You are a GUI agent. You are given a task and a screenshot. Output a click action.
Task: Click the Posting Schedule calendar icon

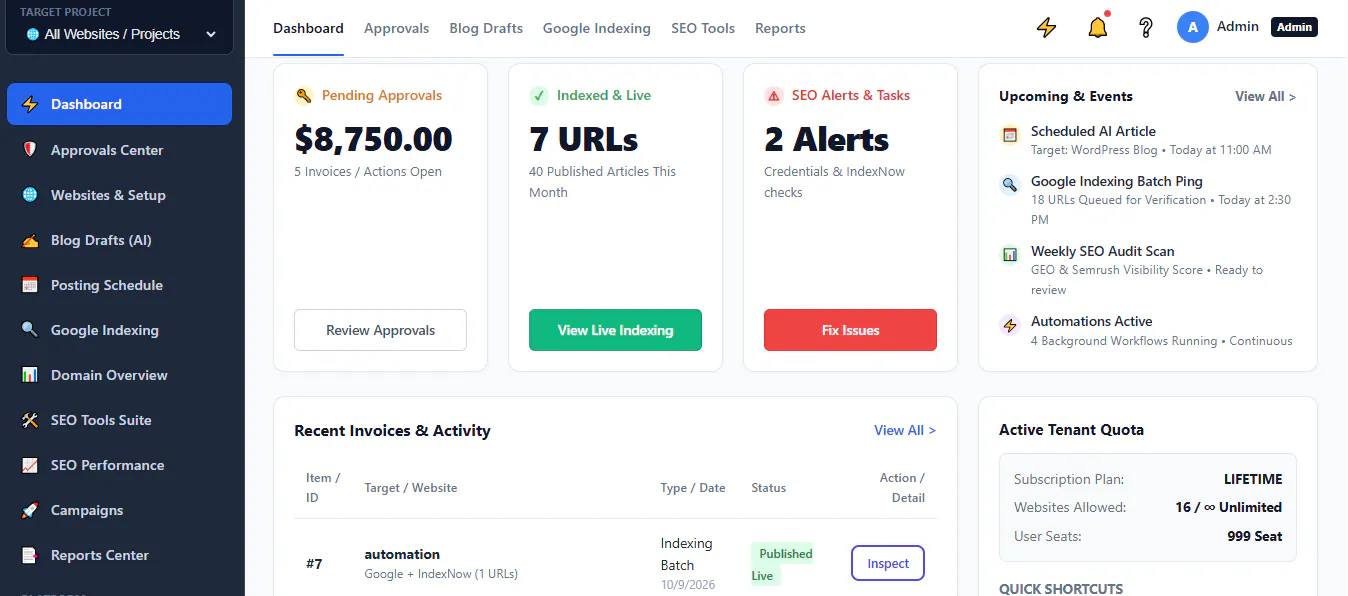coord(30,285)
